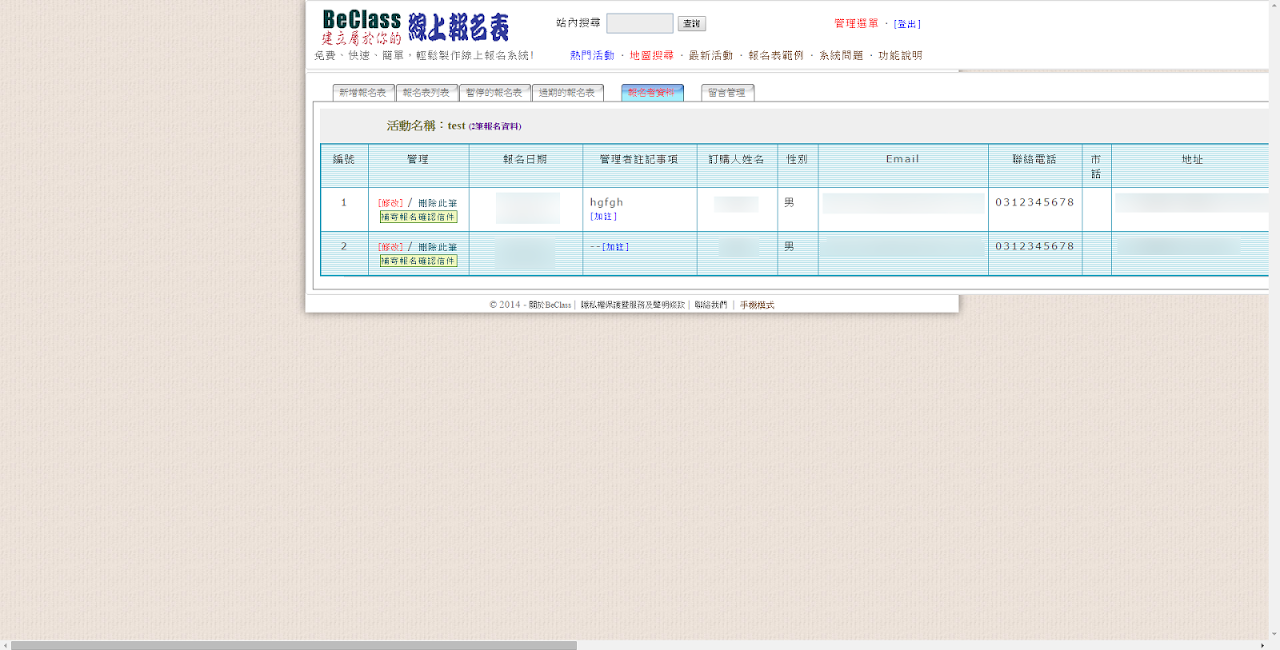Open the 地圖搜尋 link

[x=654, y=55]
